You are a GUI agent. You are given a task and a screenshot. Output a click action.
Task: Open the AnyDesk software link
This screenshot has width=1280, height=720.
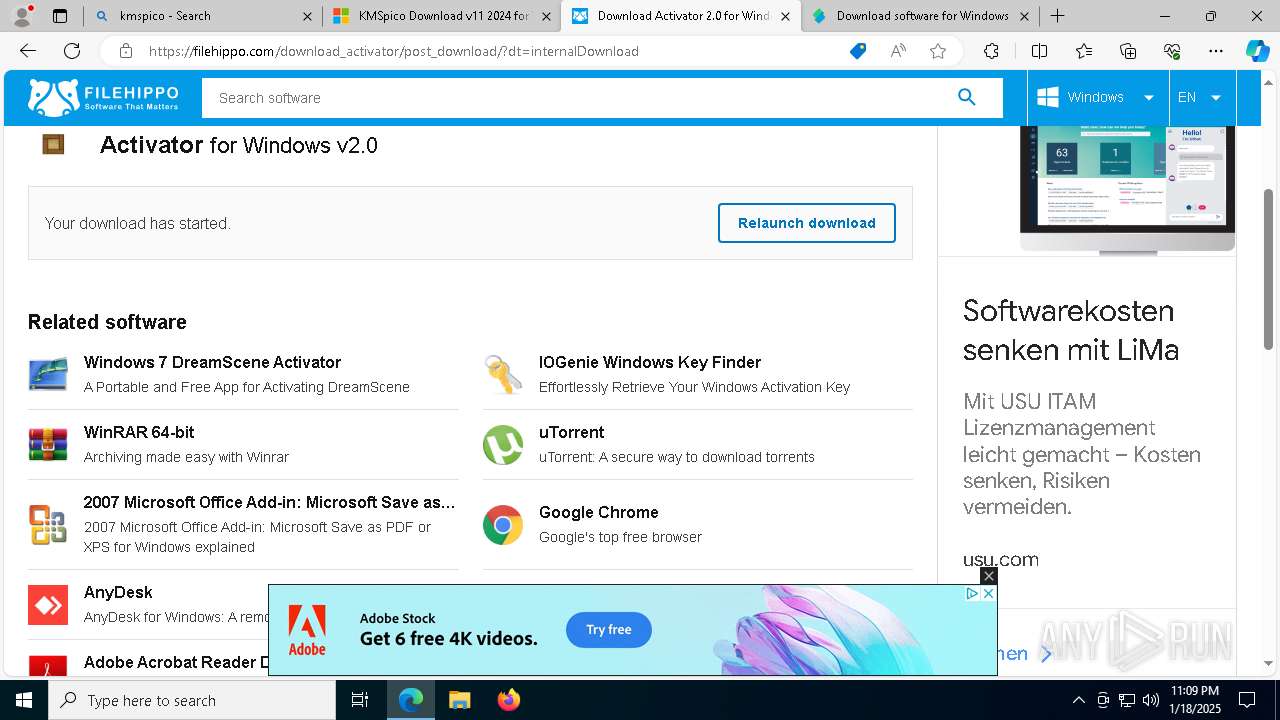pos(118,592)
